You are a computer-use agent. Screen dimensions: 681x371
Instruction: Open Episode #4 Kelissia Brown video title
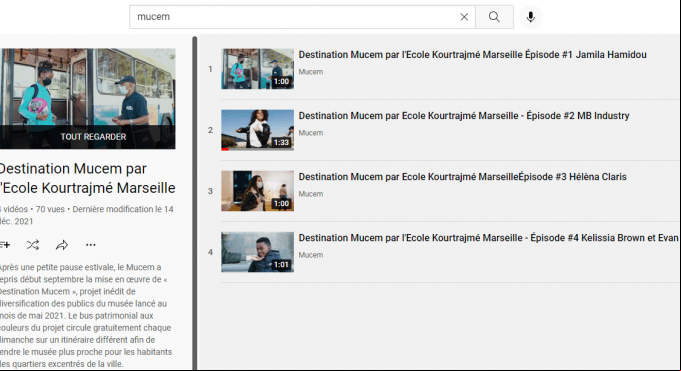tap(489, 238)
